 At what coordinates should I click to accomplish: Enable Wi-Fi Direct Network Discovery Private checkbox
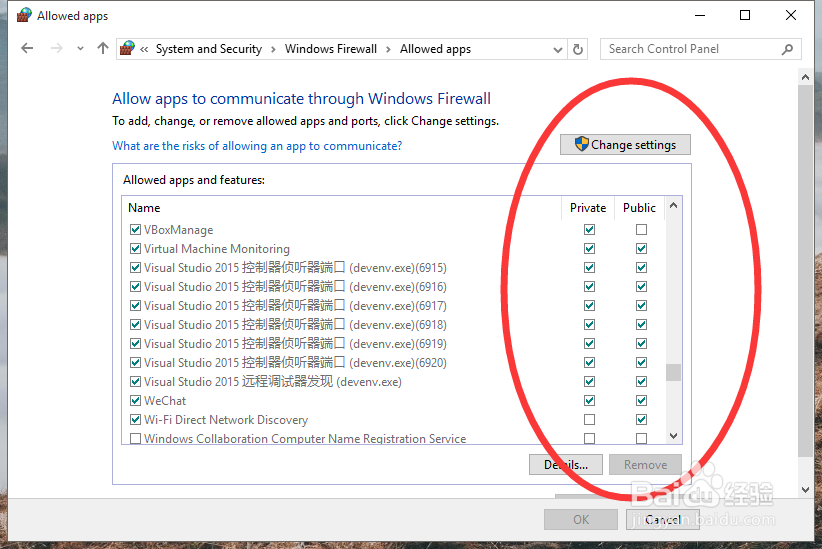click(589, 419)
